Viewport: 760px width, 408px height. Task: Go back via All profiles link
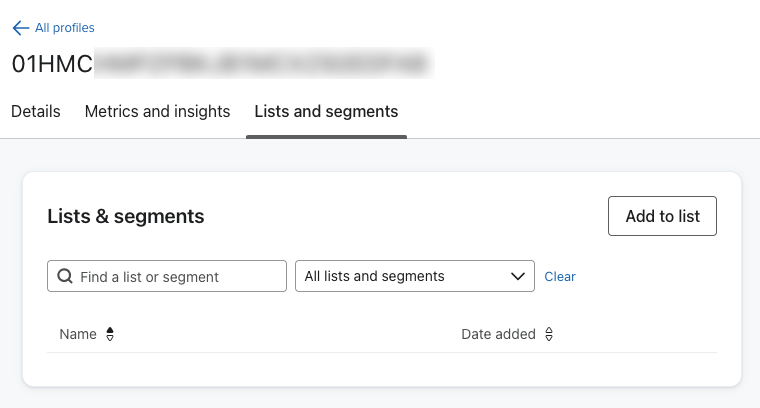[64, 28]
